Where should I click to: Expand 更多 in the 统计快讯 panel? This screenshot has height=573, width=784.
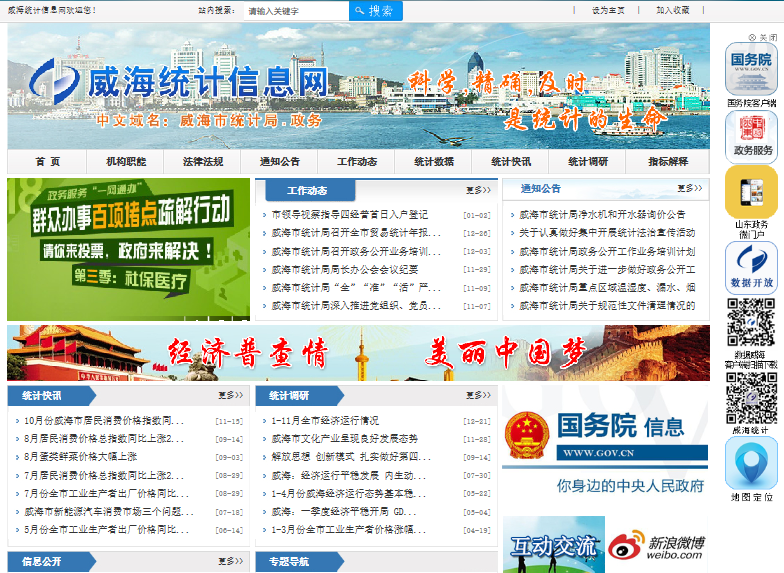click(230, 395)
